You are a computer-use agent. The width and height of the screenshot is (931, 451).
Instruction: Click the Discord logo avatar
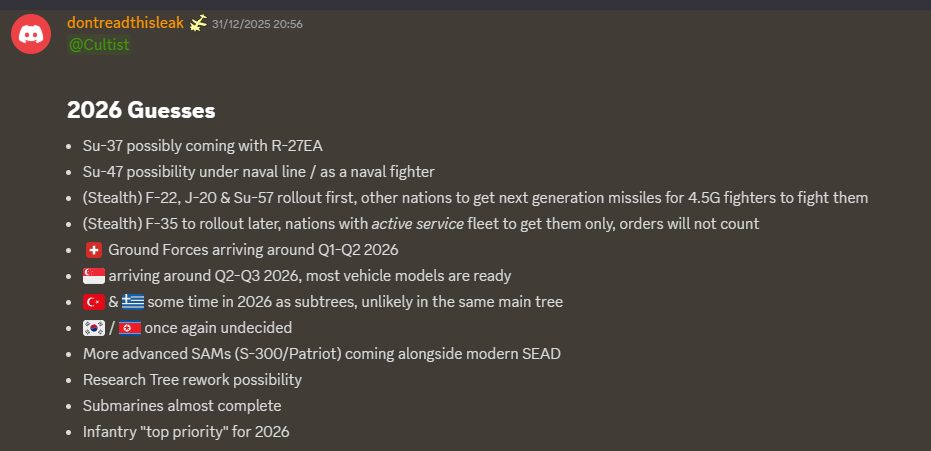31,35
